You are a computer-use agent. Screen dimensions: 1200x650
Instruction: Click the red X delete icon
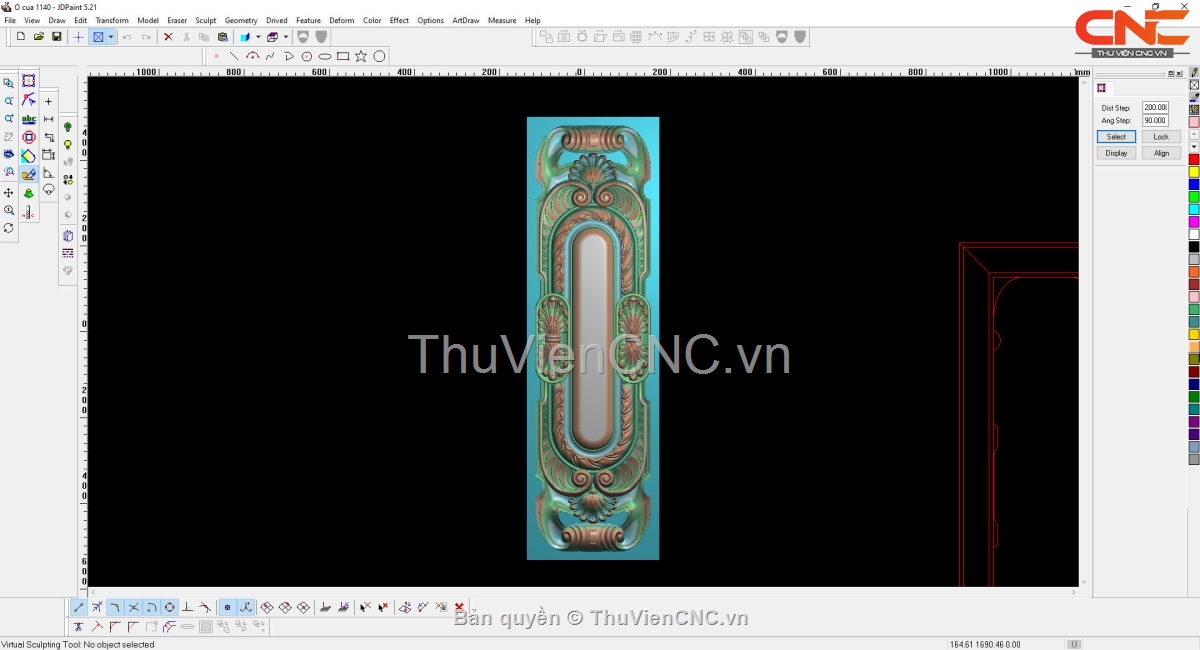tap(168, 37)
